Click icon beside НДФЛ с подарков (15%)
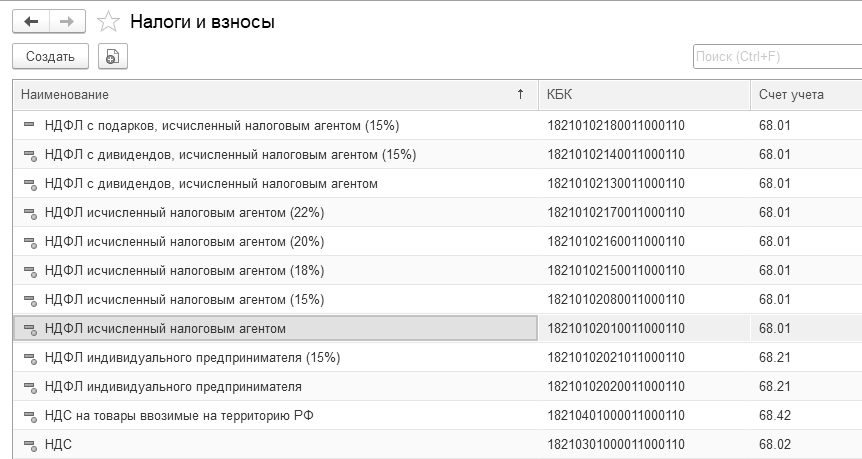 [x=28, y=126]
